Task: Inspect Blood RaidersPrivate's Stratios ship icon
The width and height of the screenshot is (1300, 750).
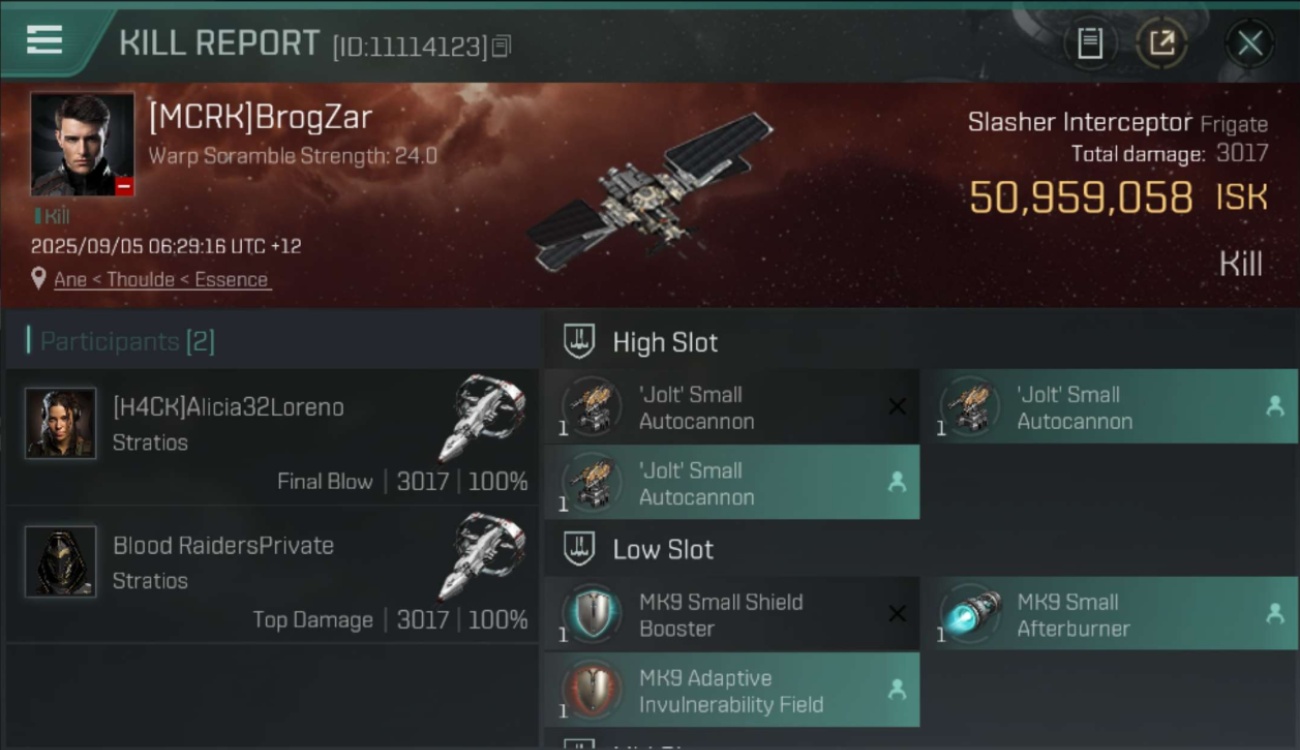Action: [482, 556]
